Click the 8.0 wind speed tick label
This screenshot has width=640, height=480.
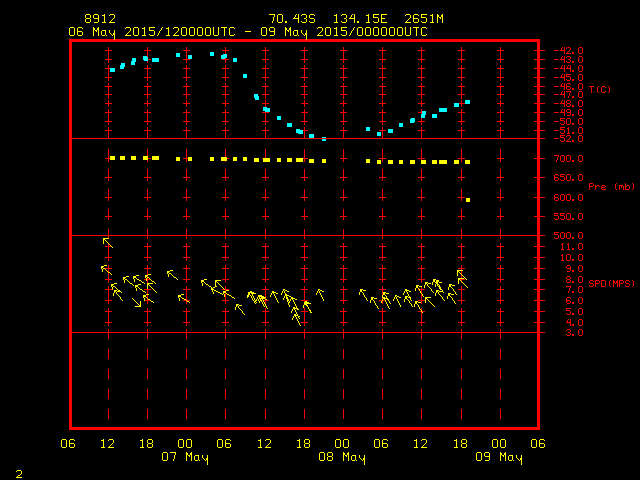pyautogui.click(x=574, y=280)
